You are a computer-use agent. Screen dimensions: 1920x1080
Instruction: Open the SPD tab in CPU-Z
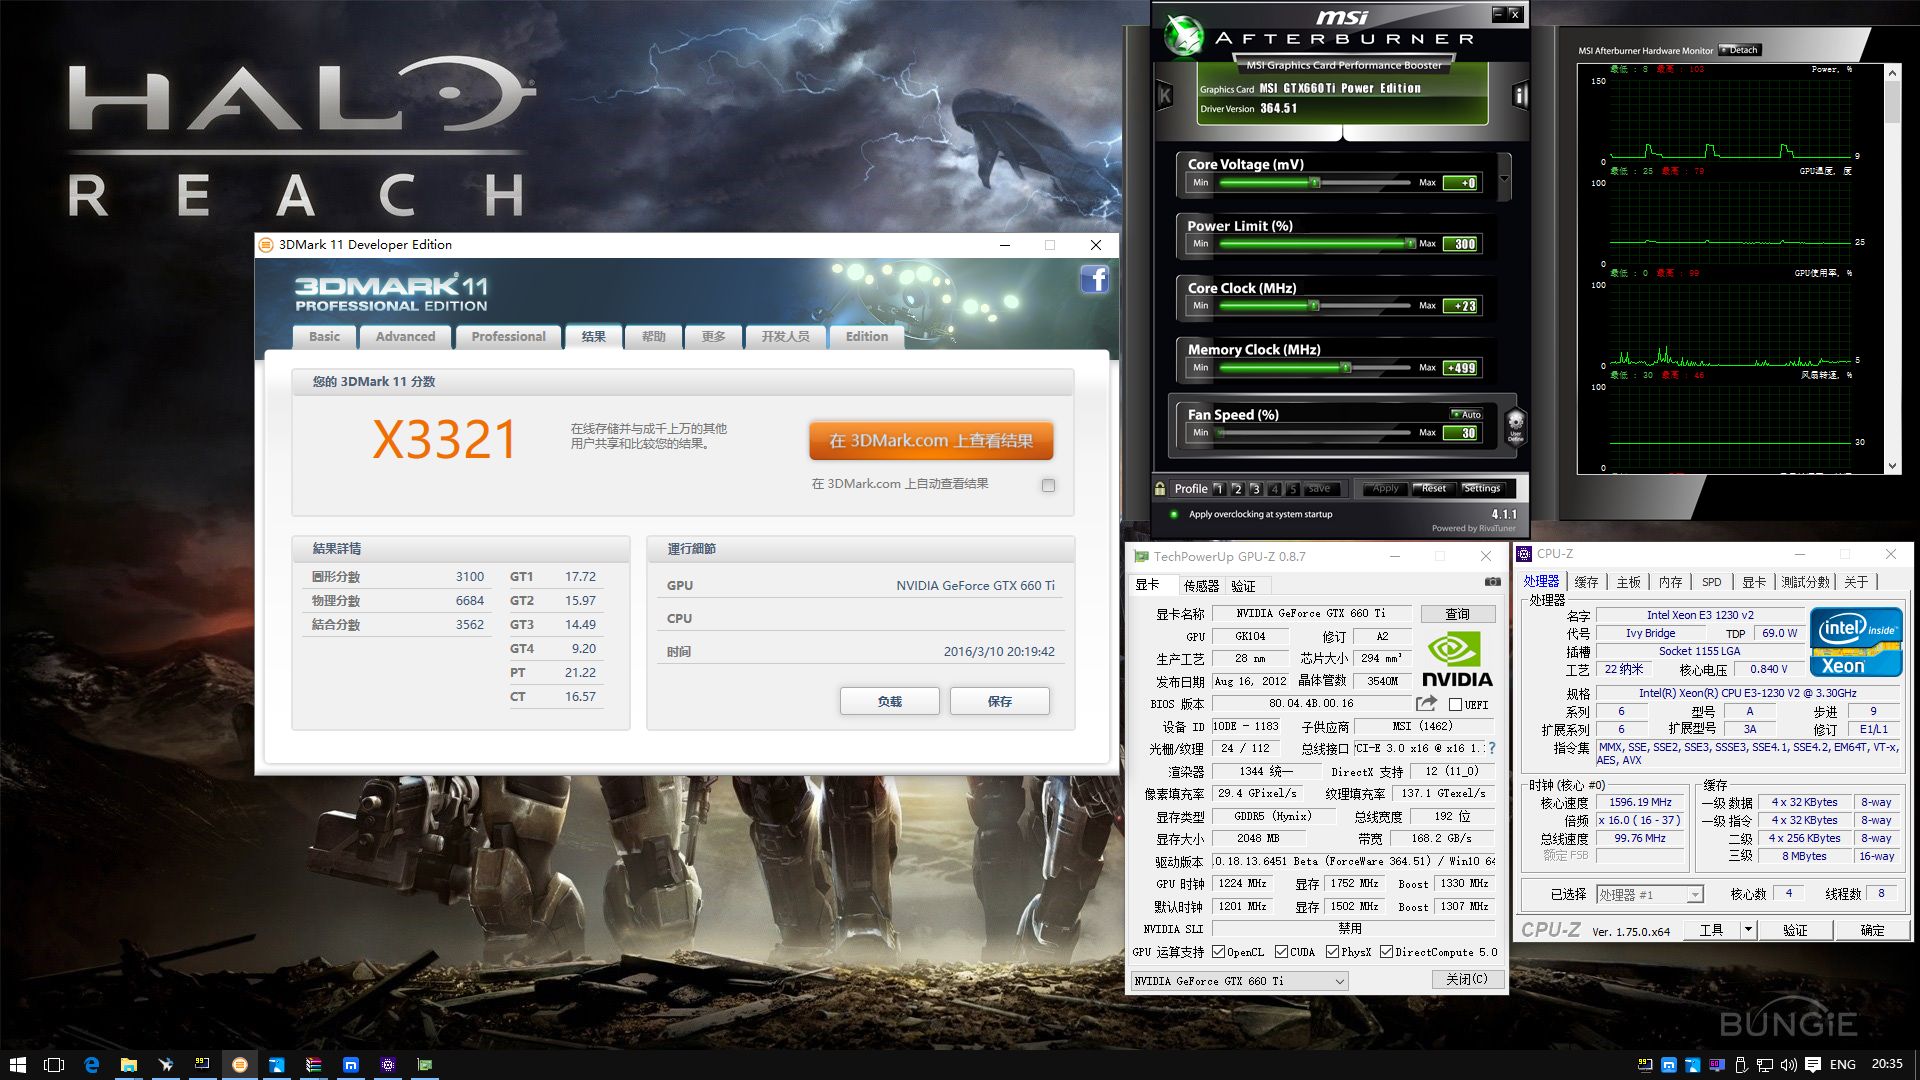[1711, 582]
